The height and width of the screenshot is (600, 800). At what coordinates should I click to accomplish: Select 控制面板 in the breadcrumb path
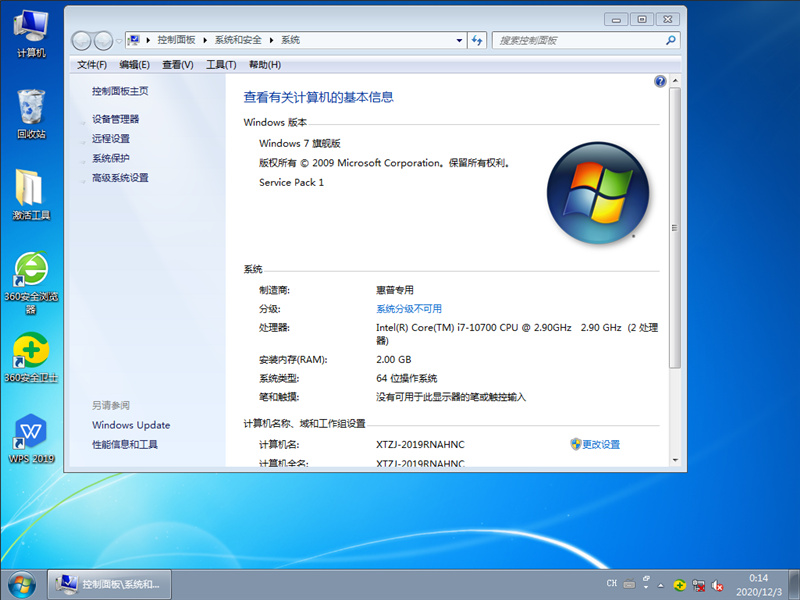pyautogui.click(x=176, y=40)
